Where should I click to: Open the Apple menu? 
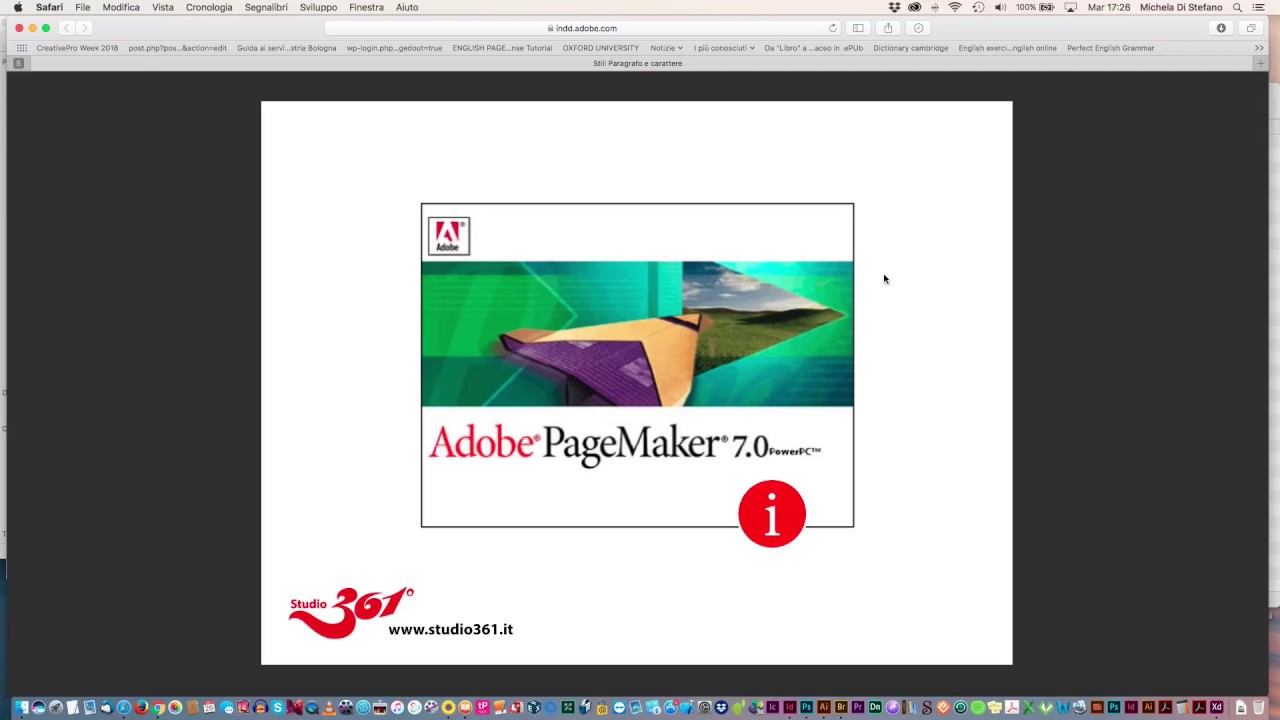[18, 7]
